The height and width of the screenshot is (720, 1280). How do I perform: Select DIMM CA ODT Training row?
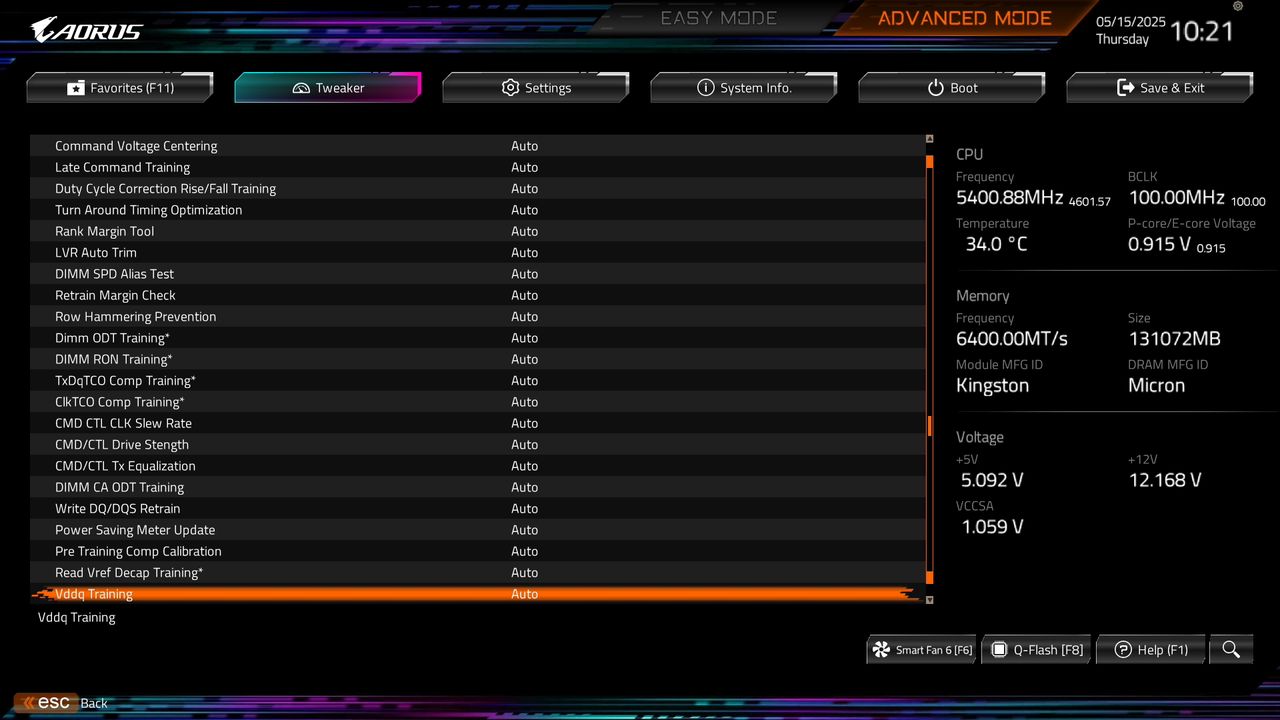tap(477, 487)
